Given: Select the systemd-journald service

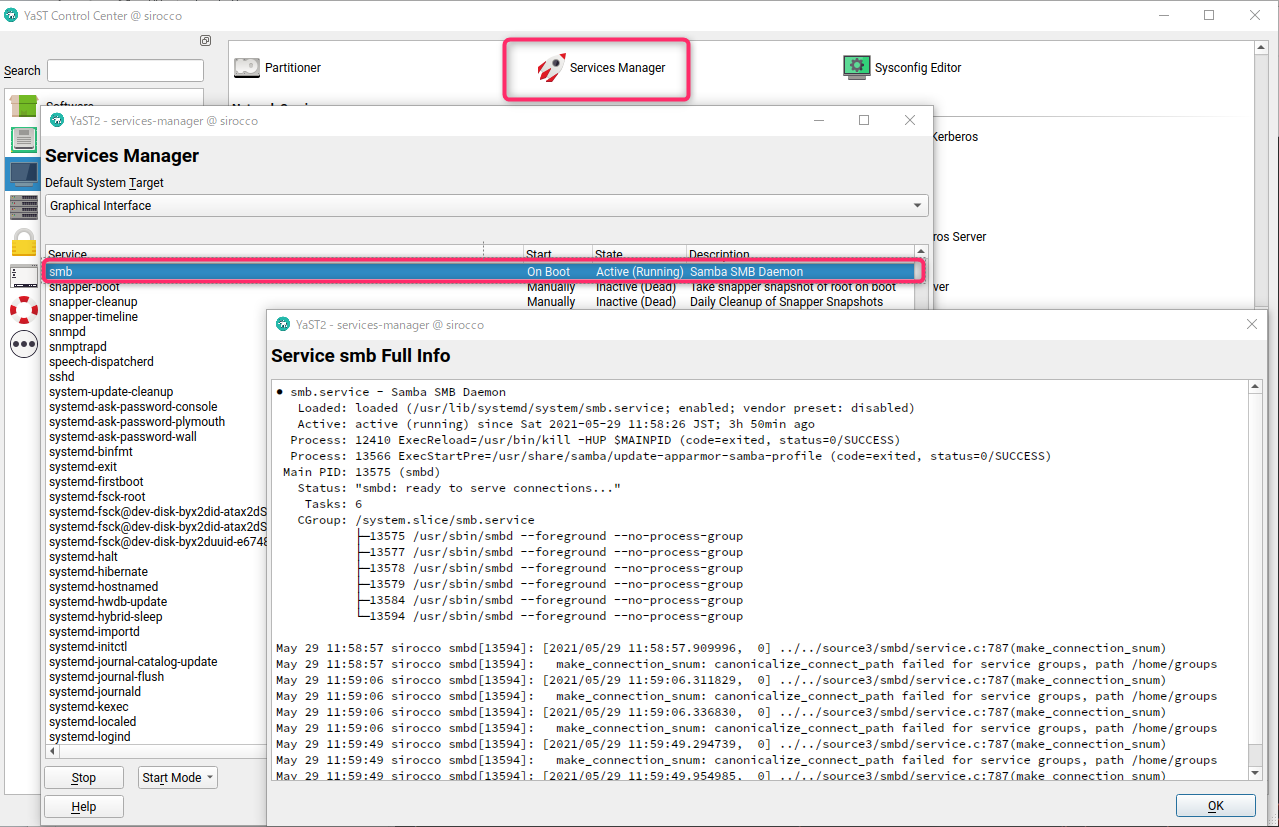Looking at the screenshot, I should [x=95, y=692].
